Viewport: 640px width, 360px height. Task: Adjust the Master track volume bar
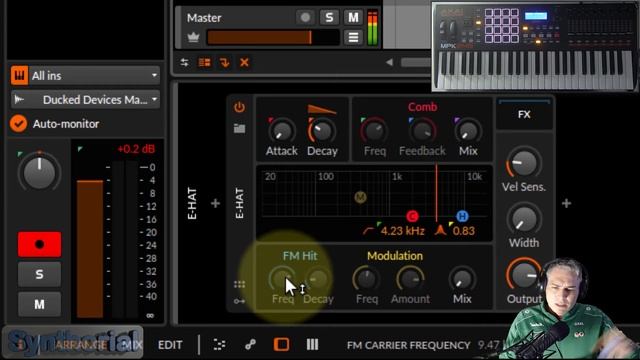pyautogui.click(x=273, y=38)
